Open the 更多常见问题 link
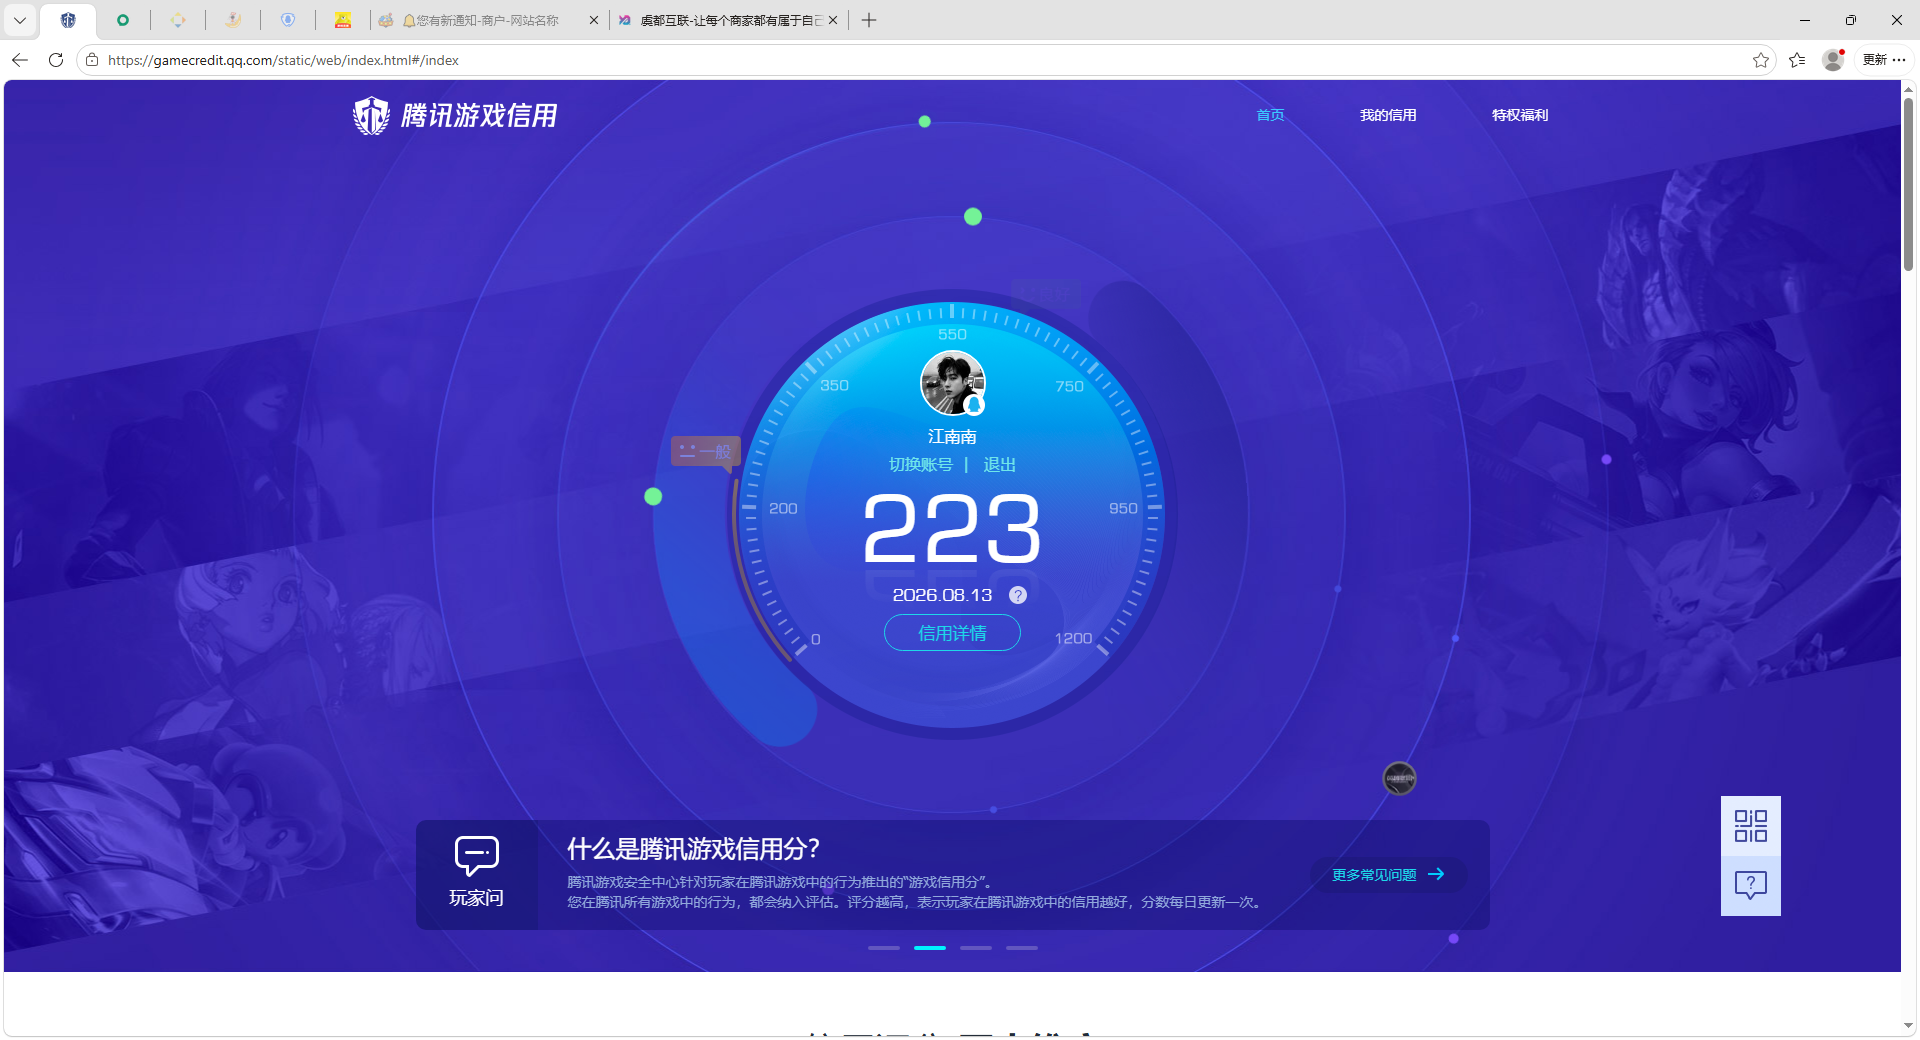 [x=1388, y=875]
